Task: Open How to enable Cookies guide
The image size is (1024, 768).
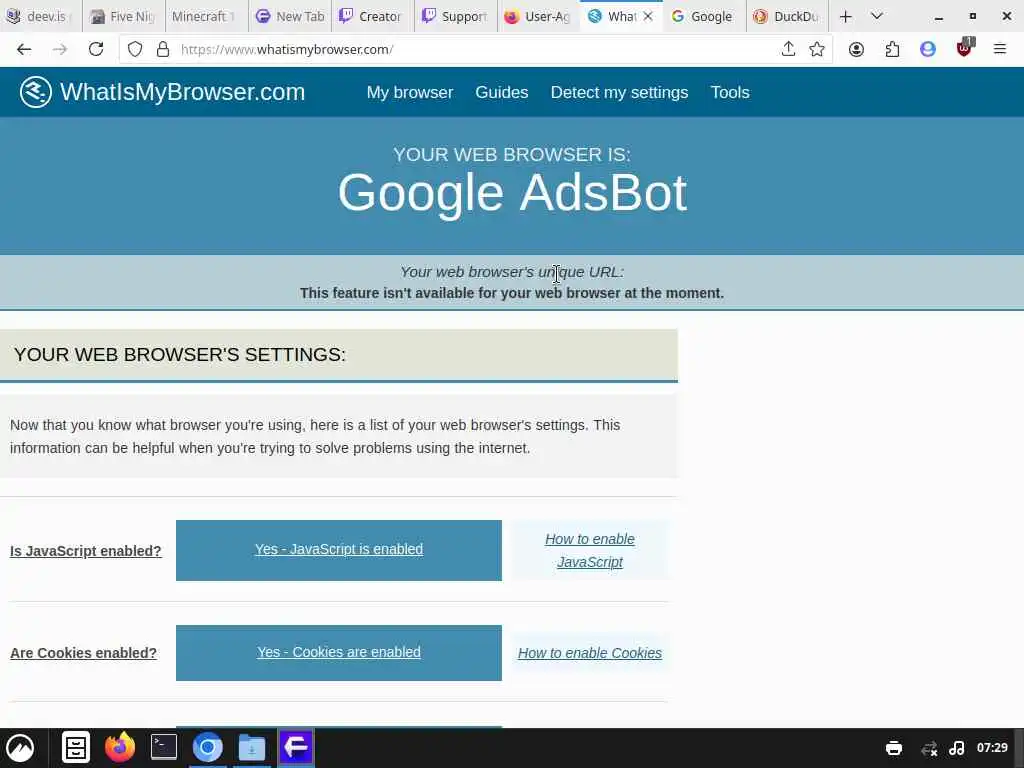Action: 590,653
